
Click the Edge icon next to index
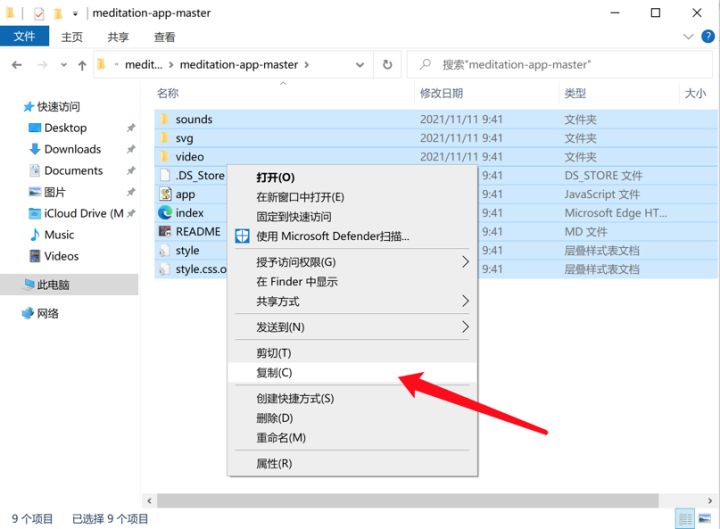tap(165, 213)
